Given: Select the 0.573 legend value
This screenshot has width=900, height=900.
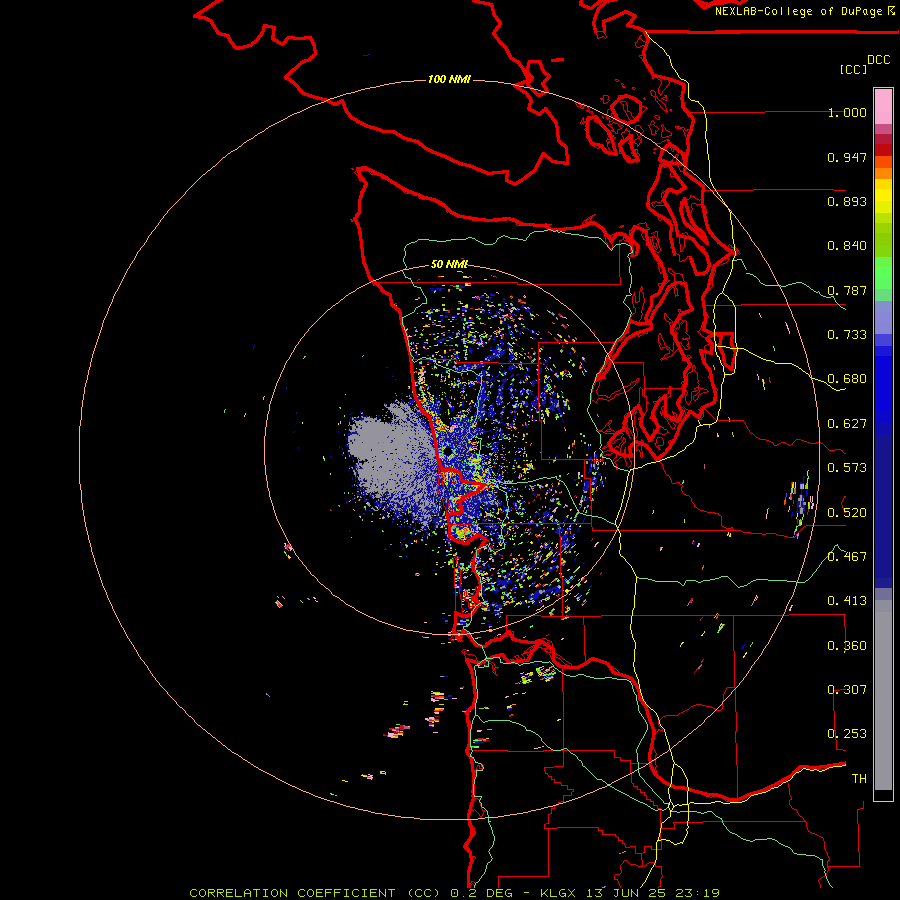Looking at the screenshot, I should (x=847, y=468).
